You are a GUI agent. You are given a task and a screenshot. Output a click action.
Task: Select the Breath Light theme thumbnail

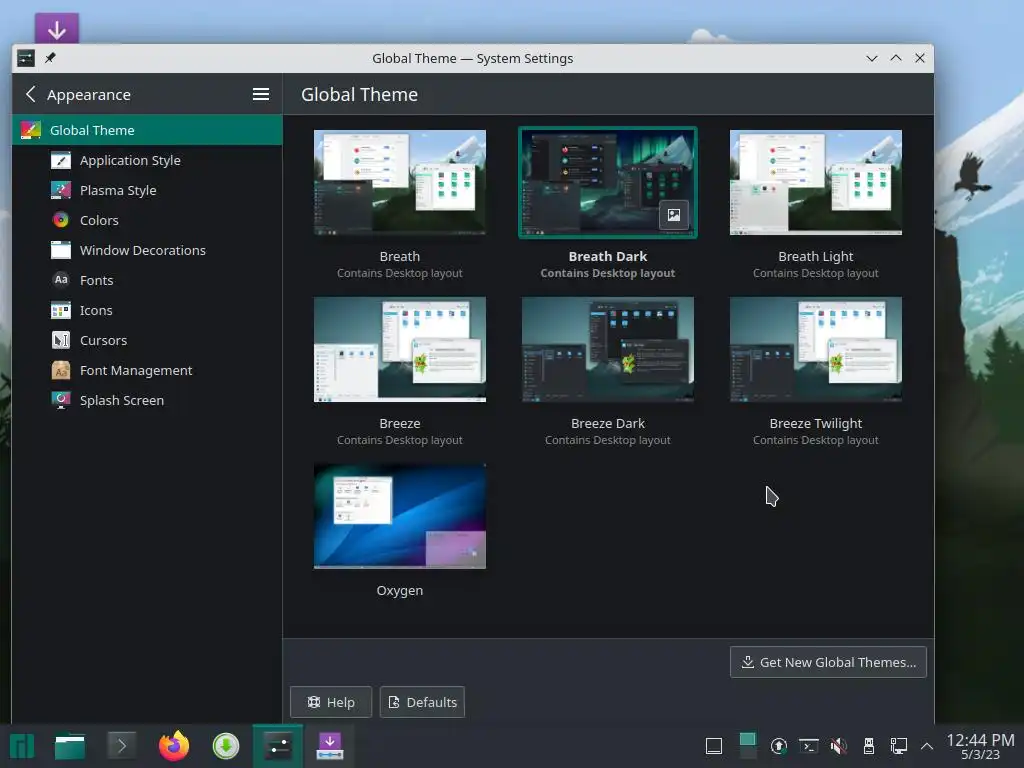(816, 182)
